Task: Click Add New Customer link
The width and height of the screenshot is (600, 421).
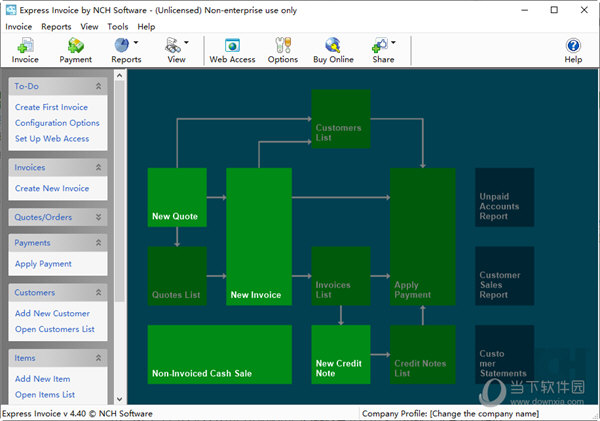Action: pyautogui.click(x=52, y=313)
